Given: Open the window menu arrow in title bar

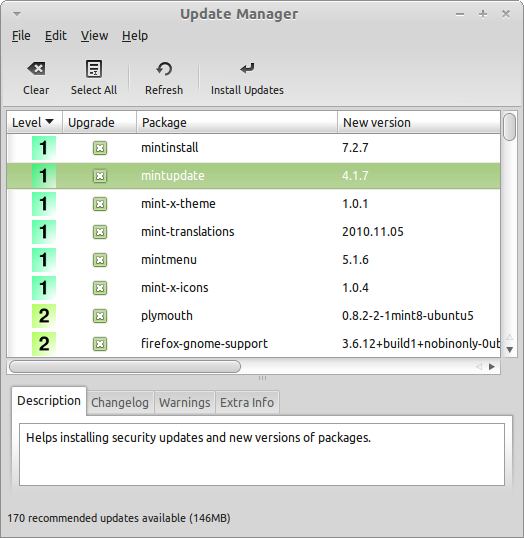Looking at the screenshot, I should [x=17, y=14].
